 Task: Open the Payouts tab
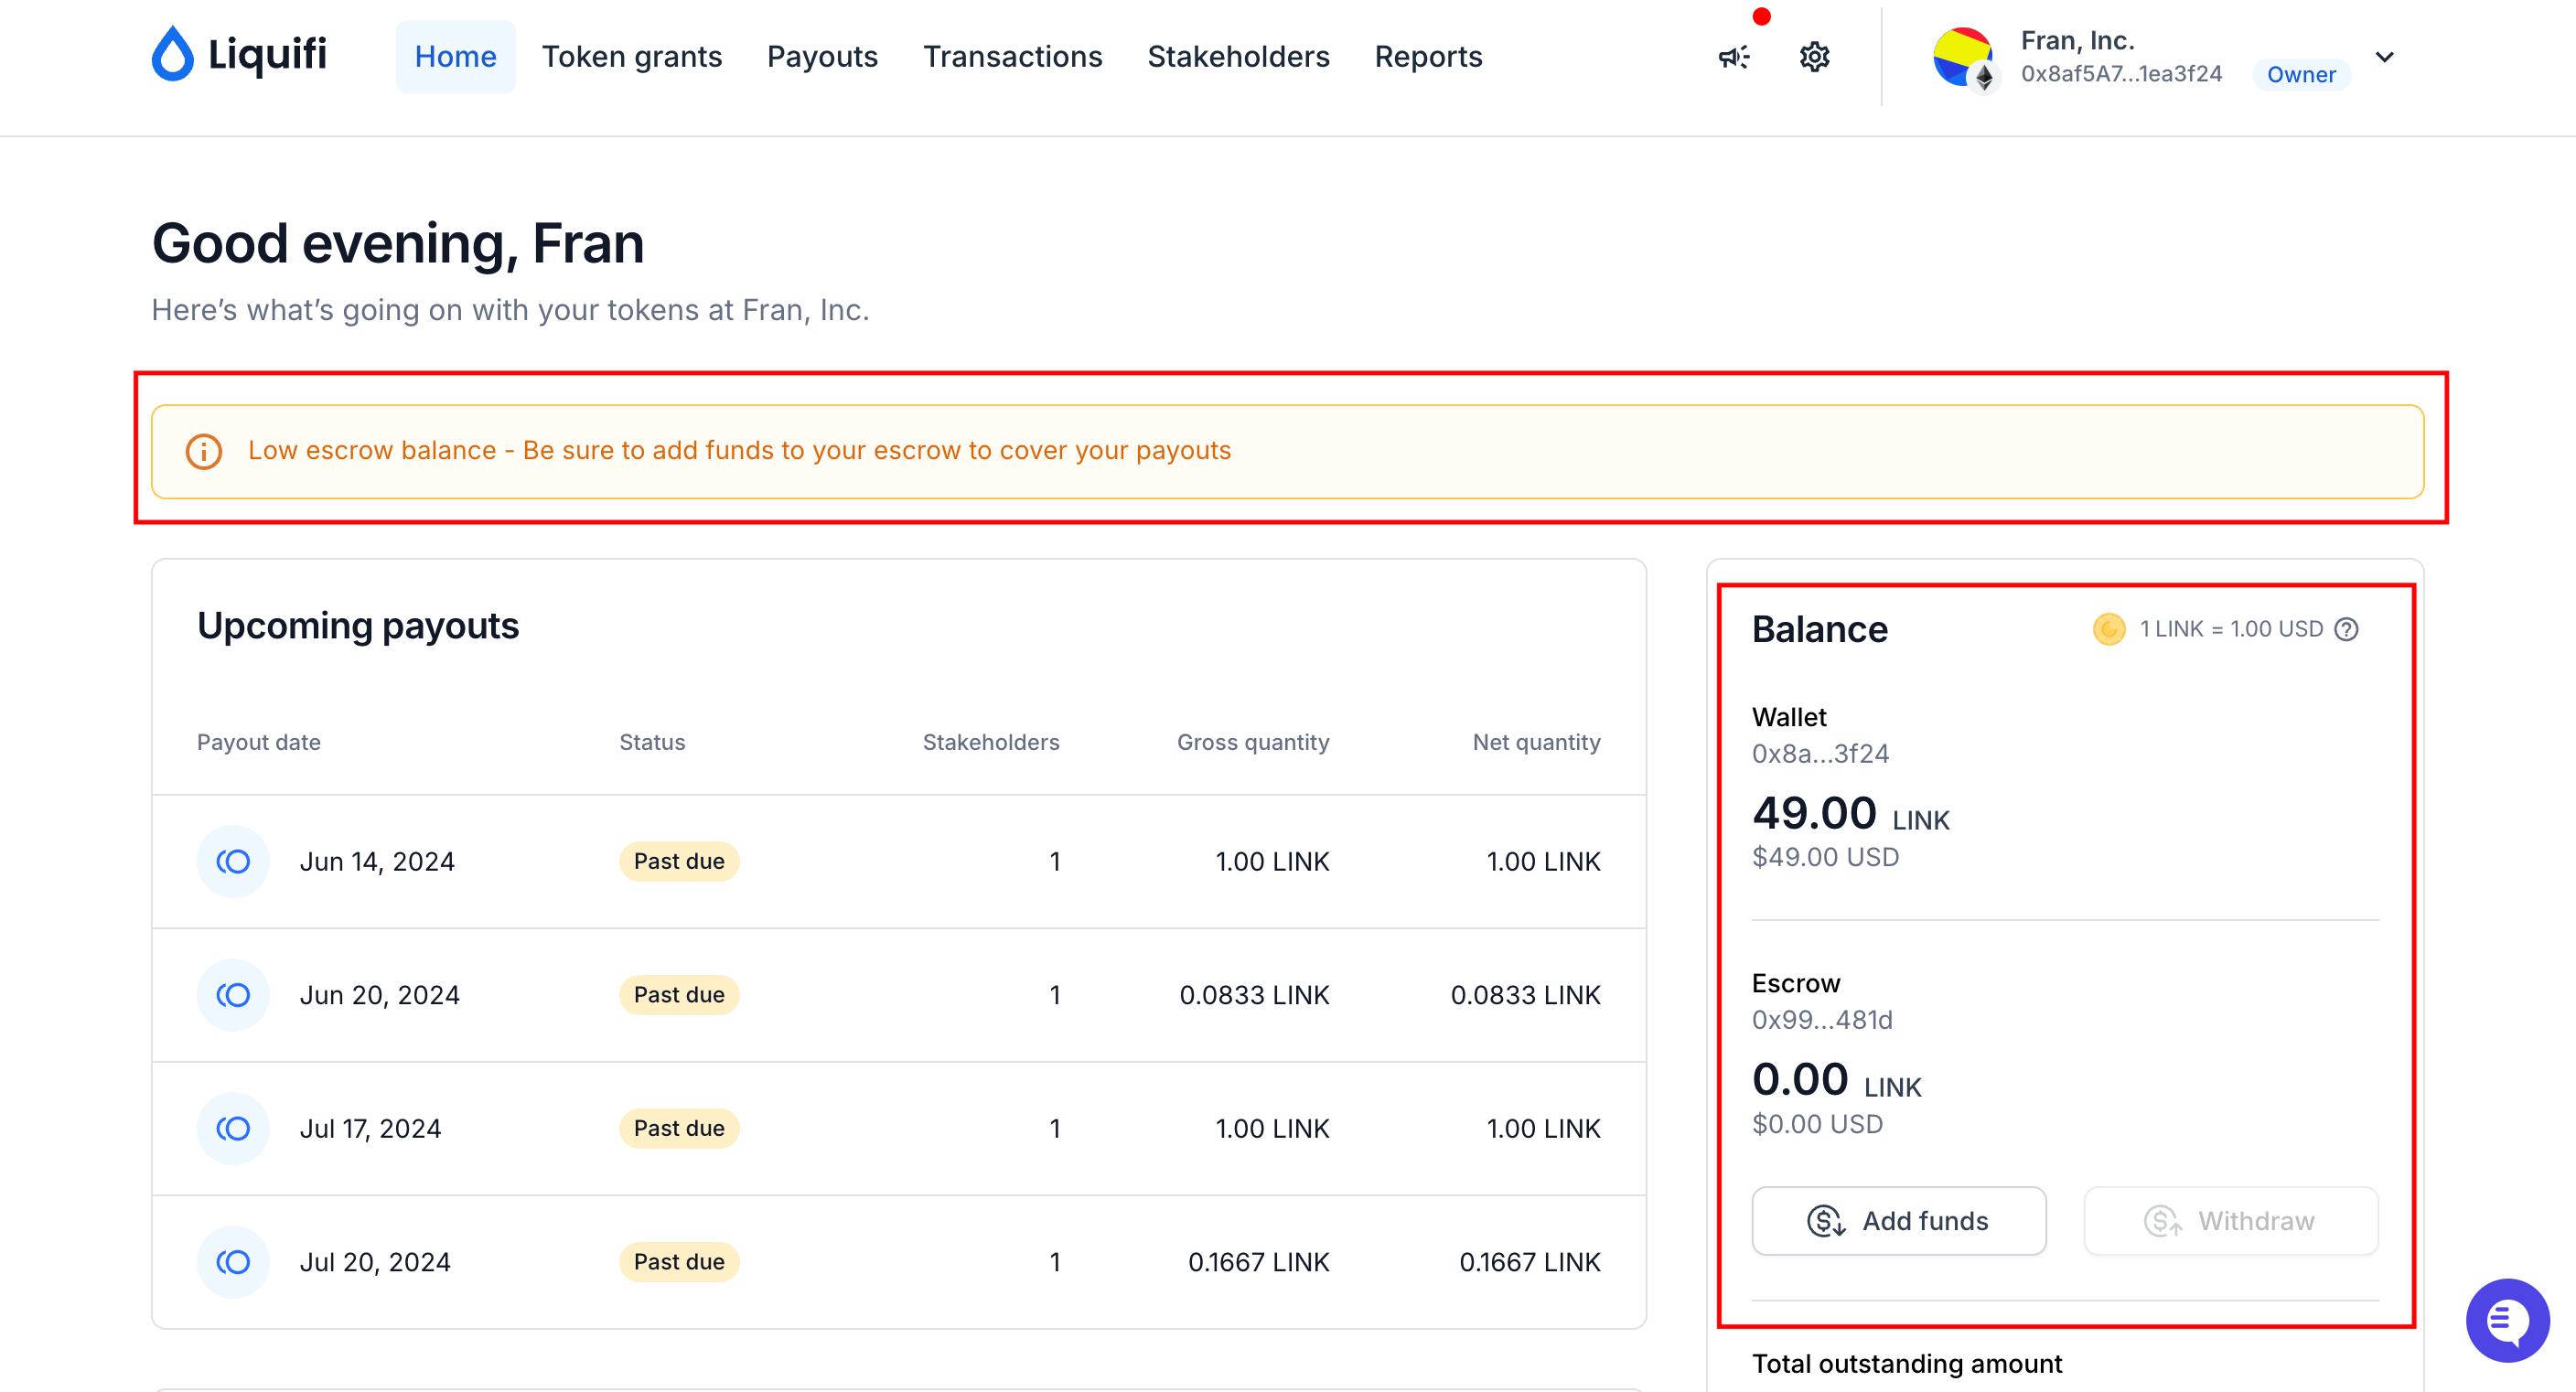click(x=822, y=56)
